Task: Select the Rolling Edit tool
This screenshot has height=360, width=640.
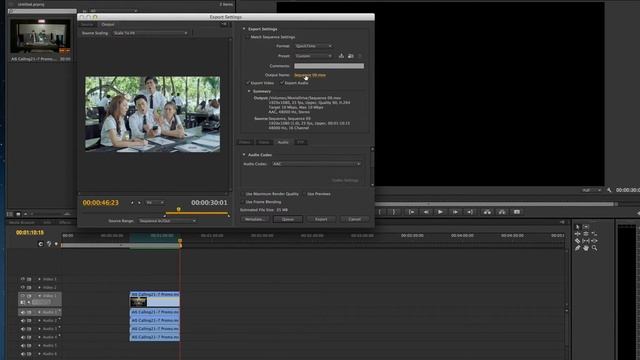Action: [x=586, y=234]
